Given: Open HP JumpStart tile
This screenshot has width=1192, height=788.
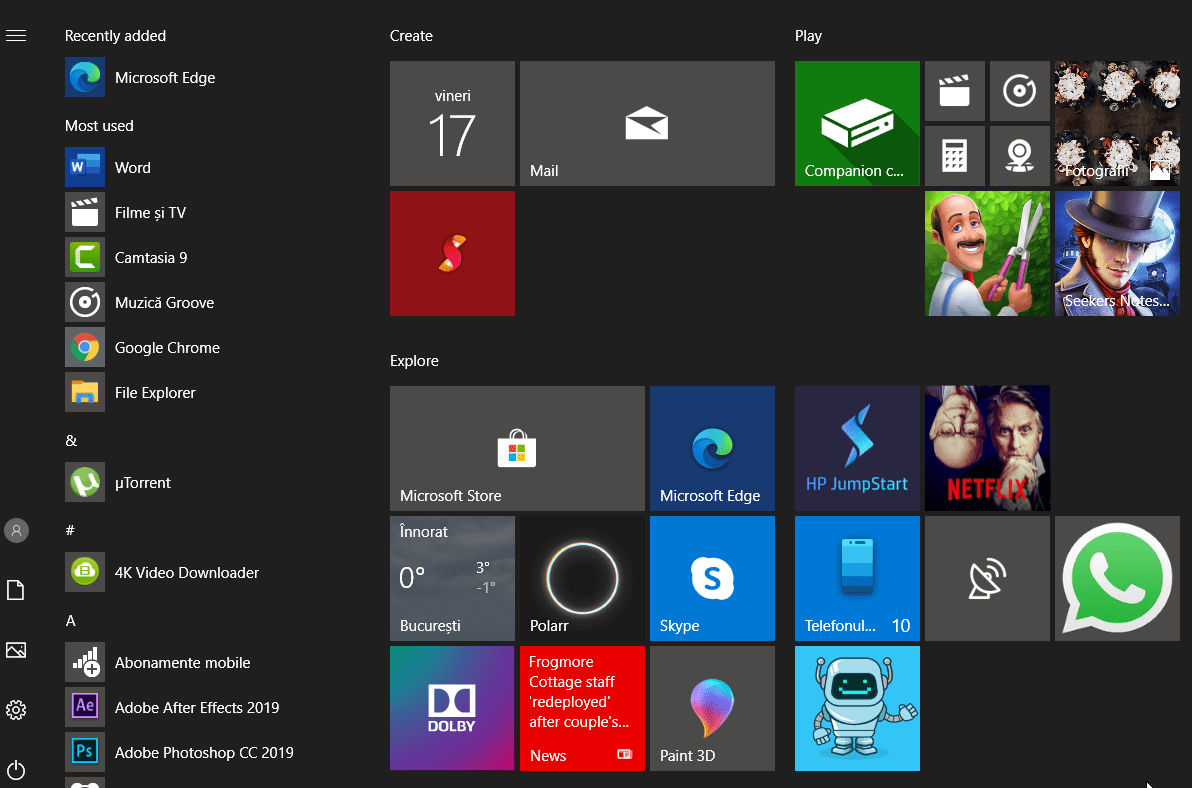Looking at the screenshot, I should coord(857,448).
